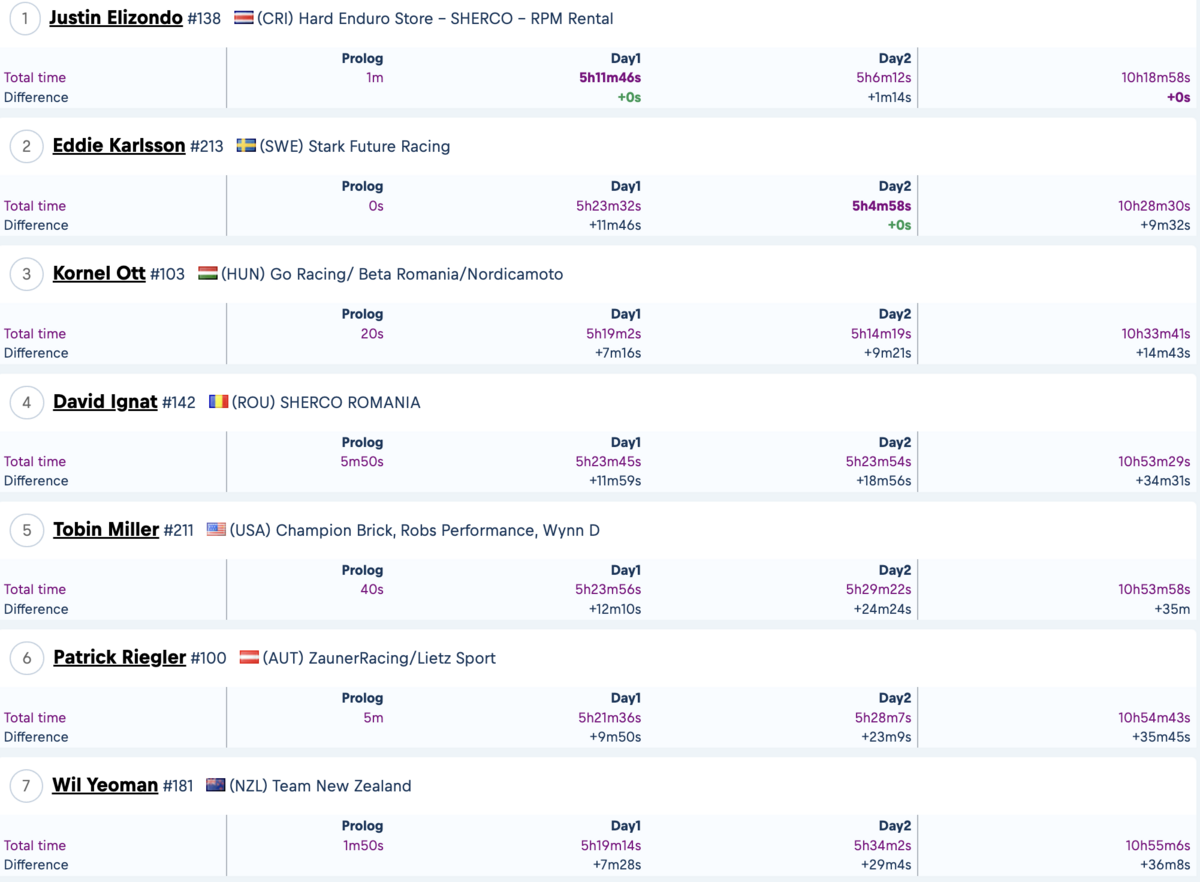Click the New Zealand flag next to Wil Yeoman
This screenshot has width=1200, height=882.
point(215,786)
